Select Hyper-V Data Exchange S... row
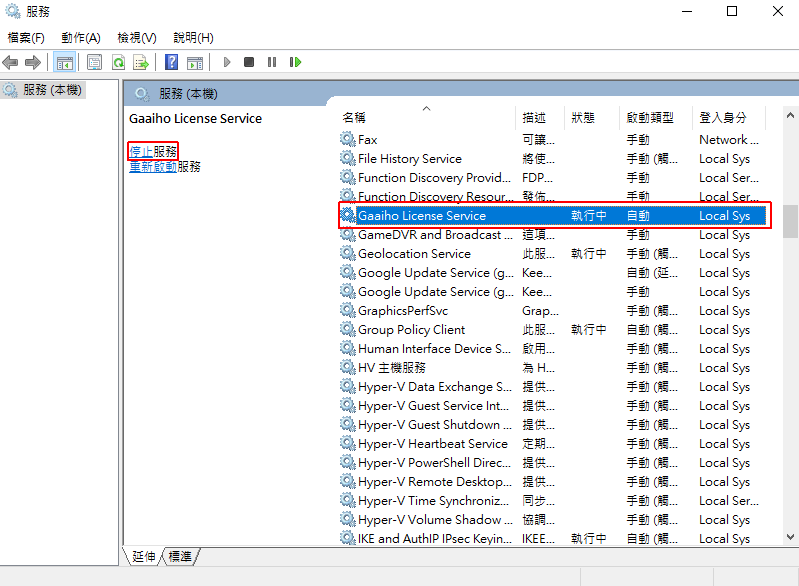This screenshot has height=586, width=799. [x=552, y=387]
